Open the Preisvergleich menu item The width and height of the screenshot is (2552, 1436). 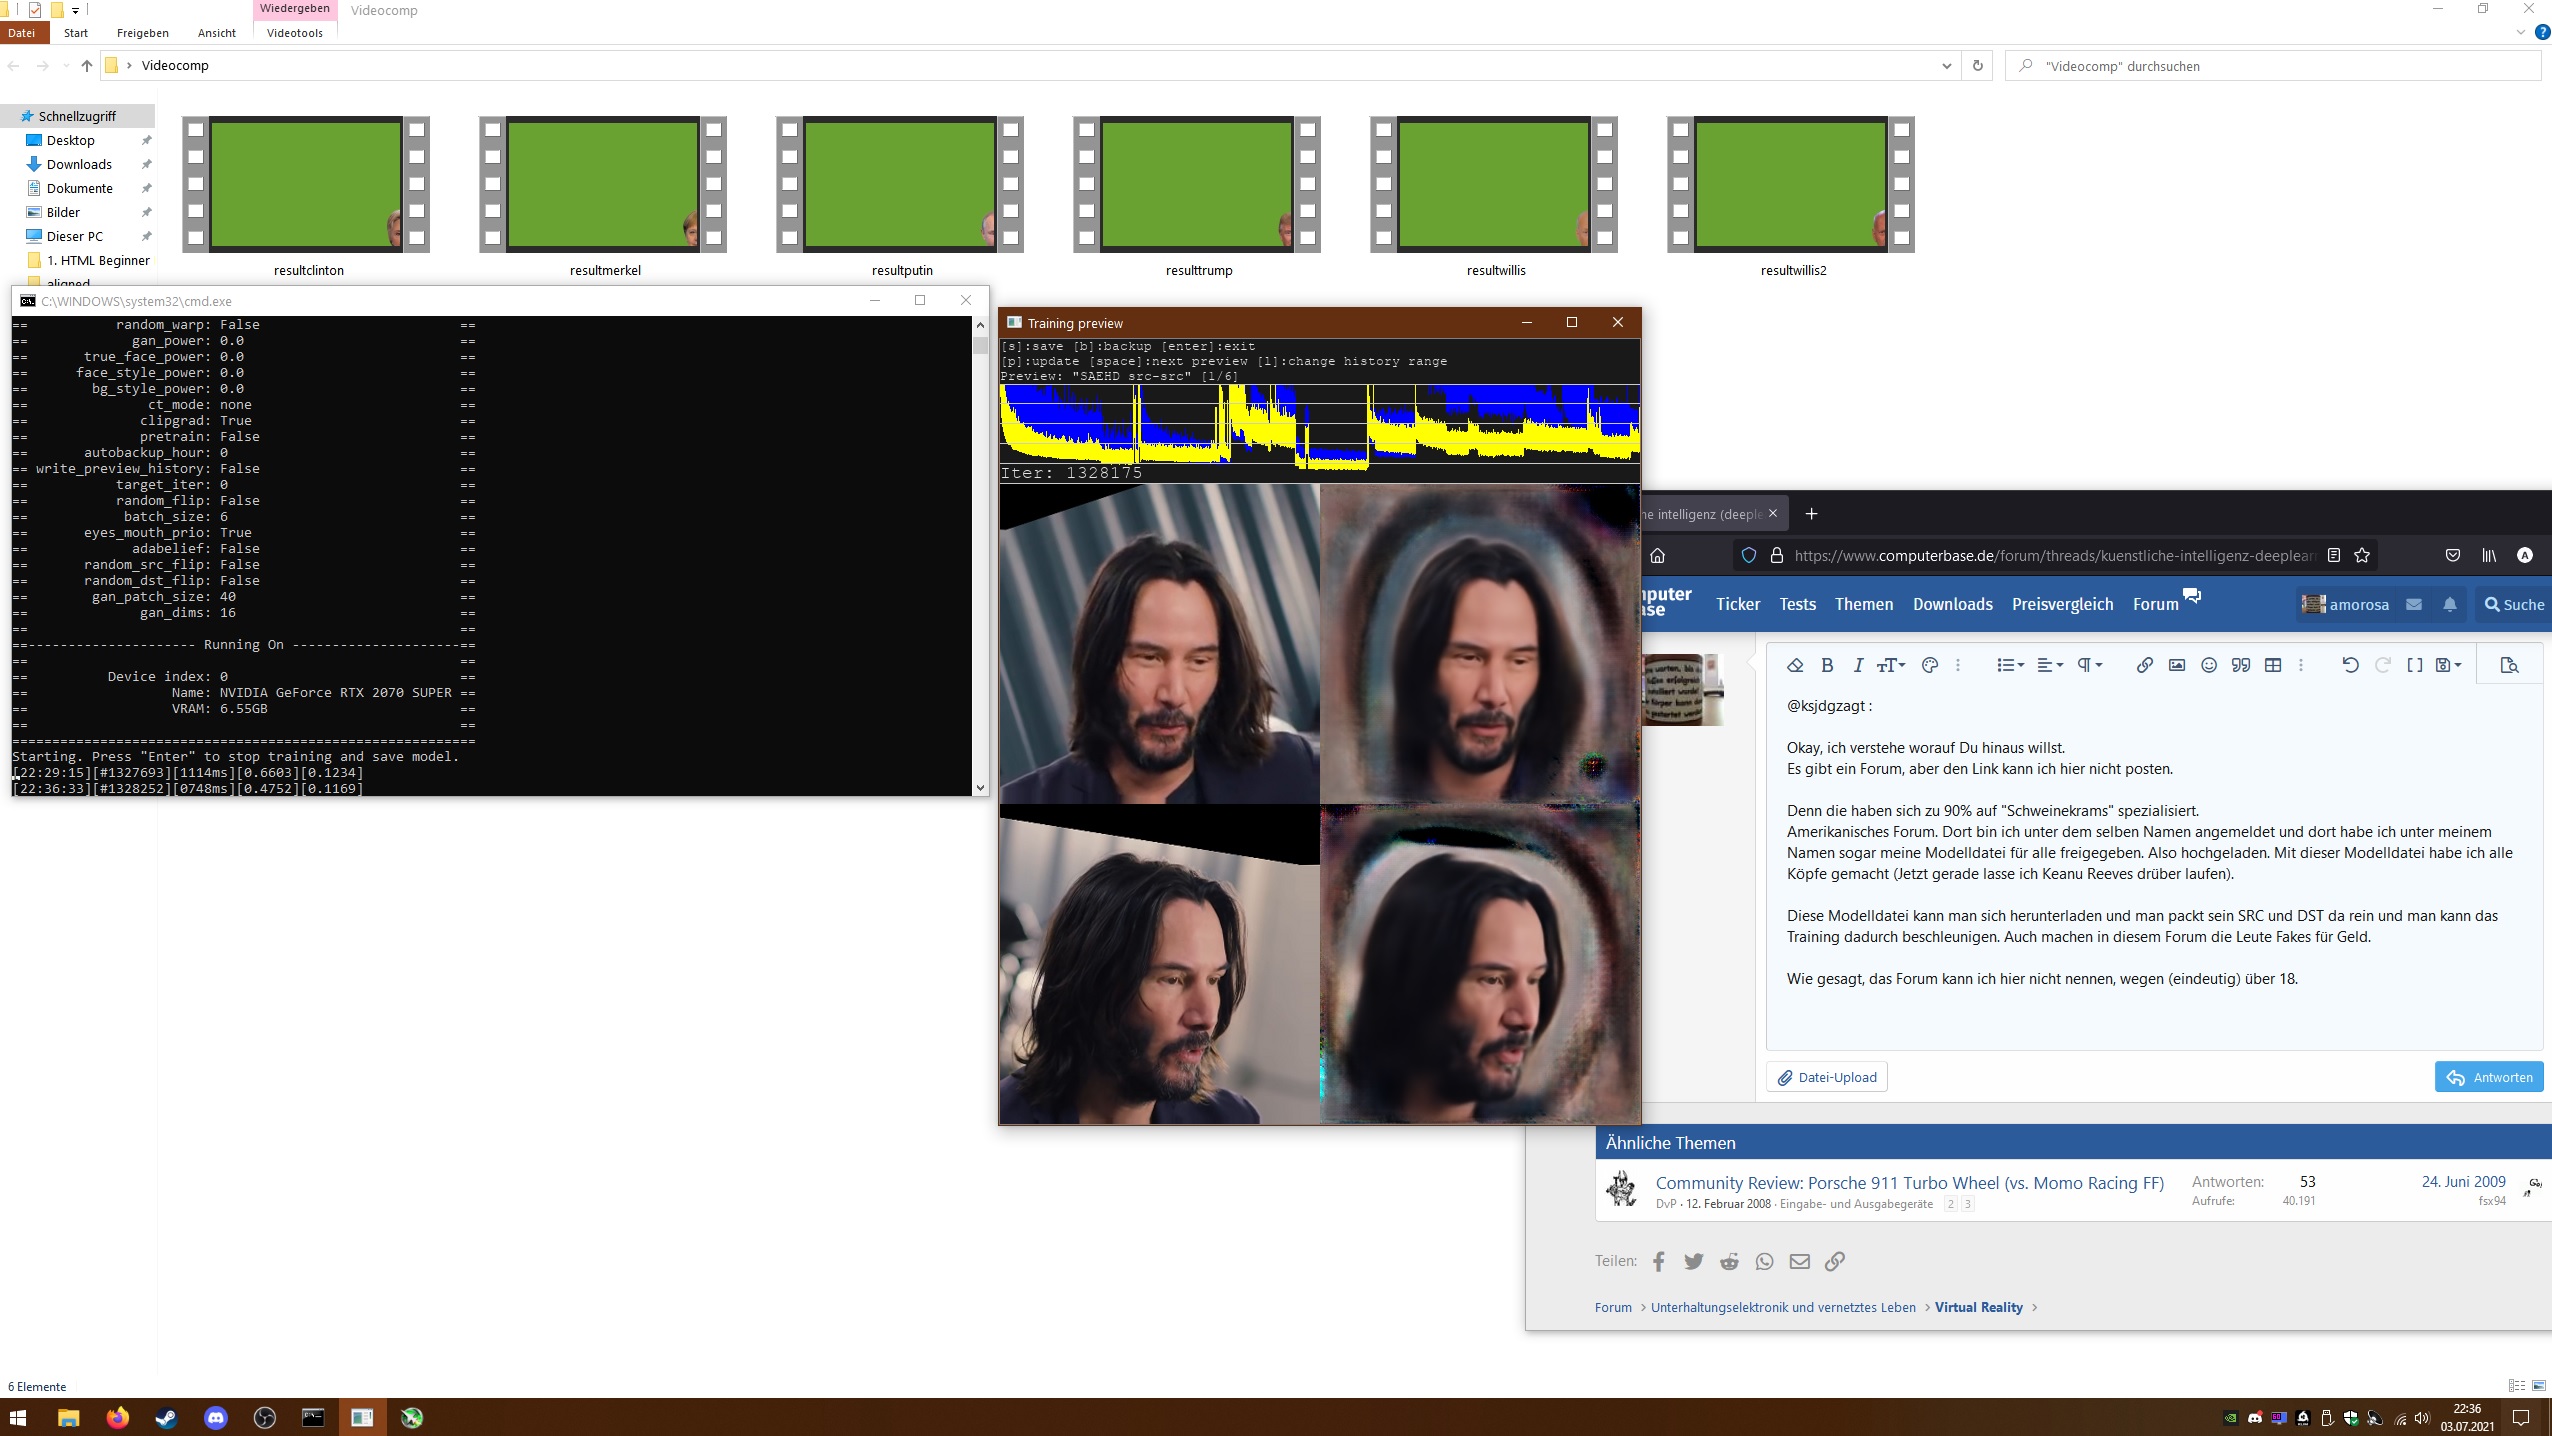click(x=2062, y=604)
